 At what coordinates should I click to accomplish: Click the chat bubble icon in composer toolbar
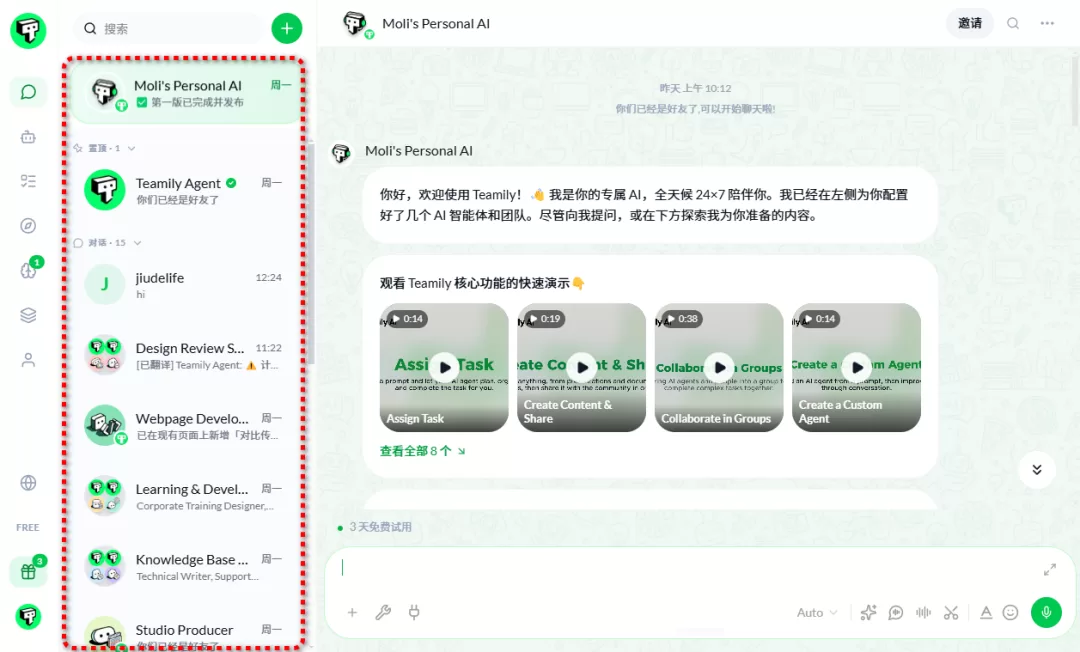895,612
